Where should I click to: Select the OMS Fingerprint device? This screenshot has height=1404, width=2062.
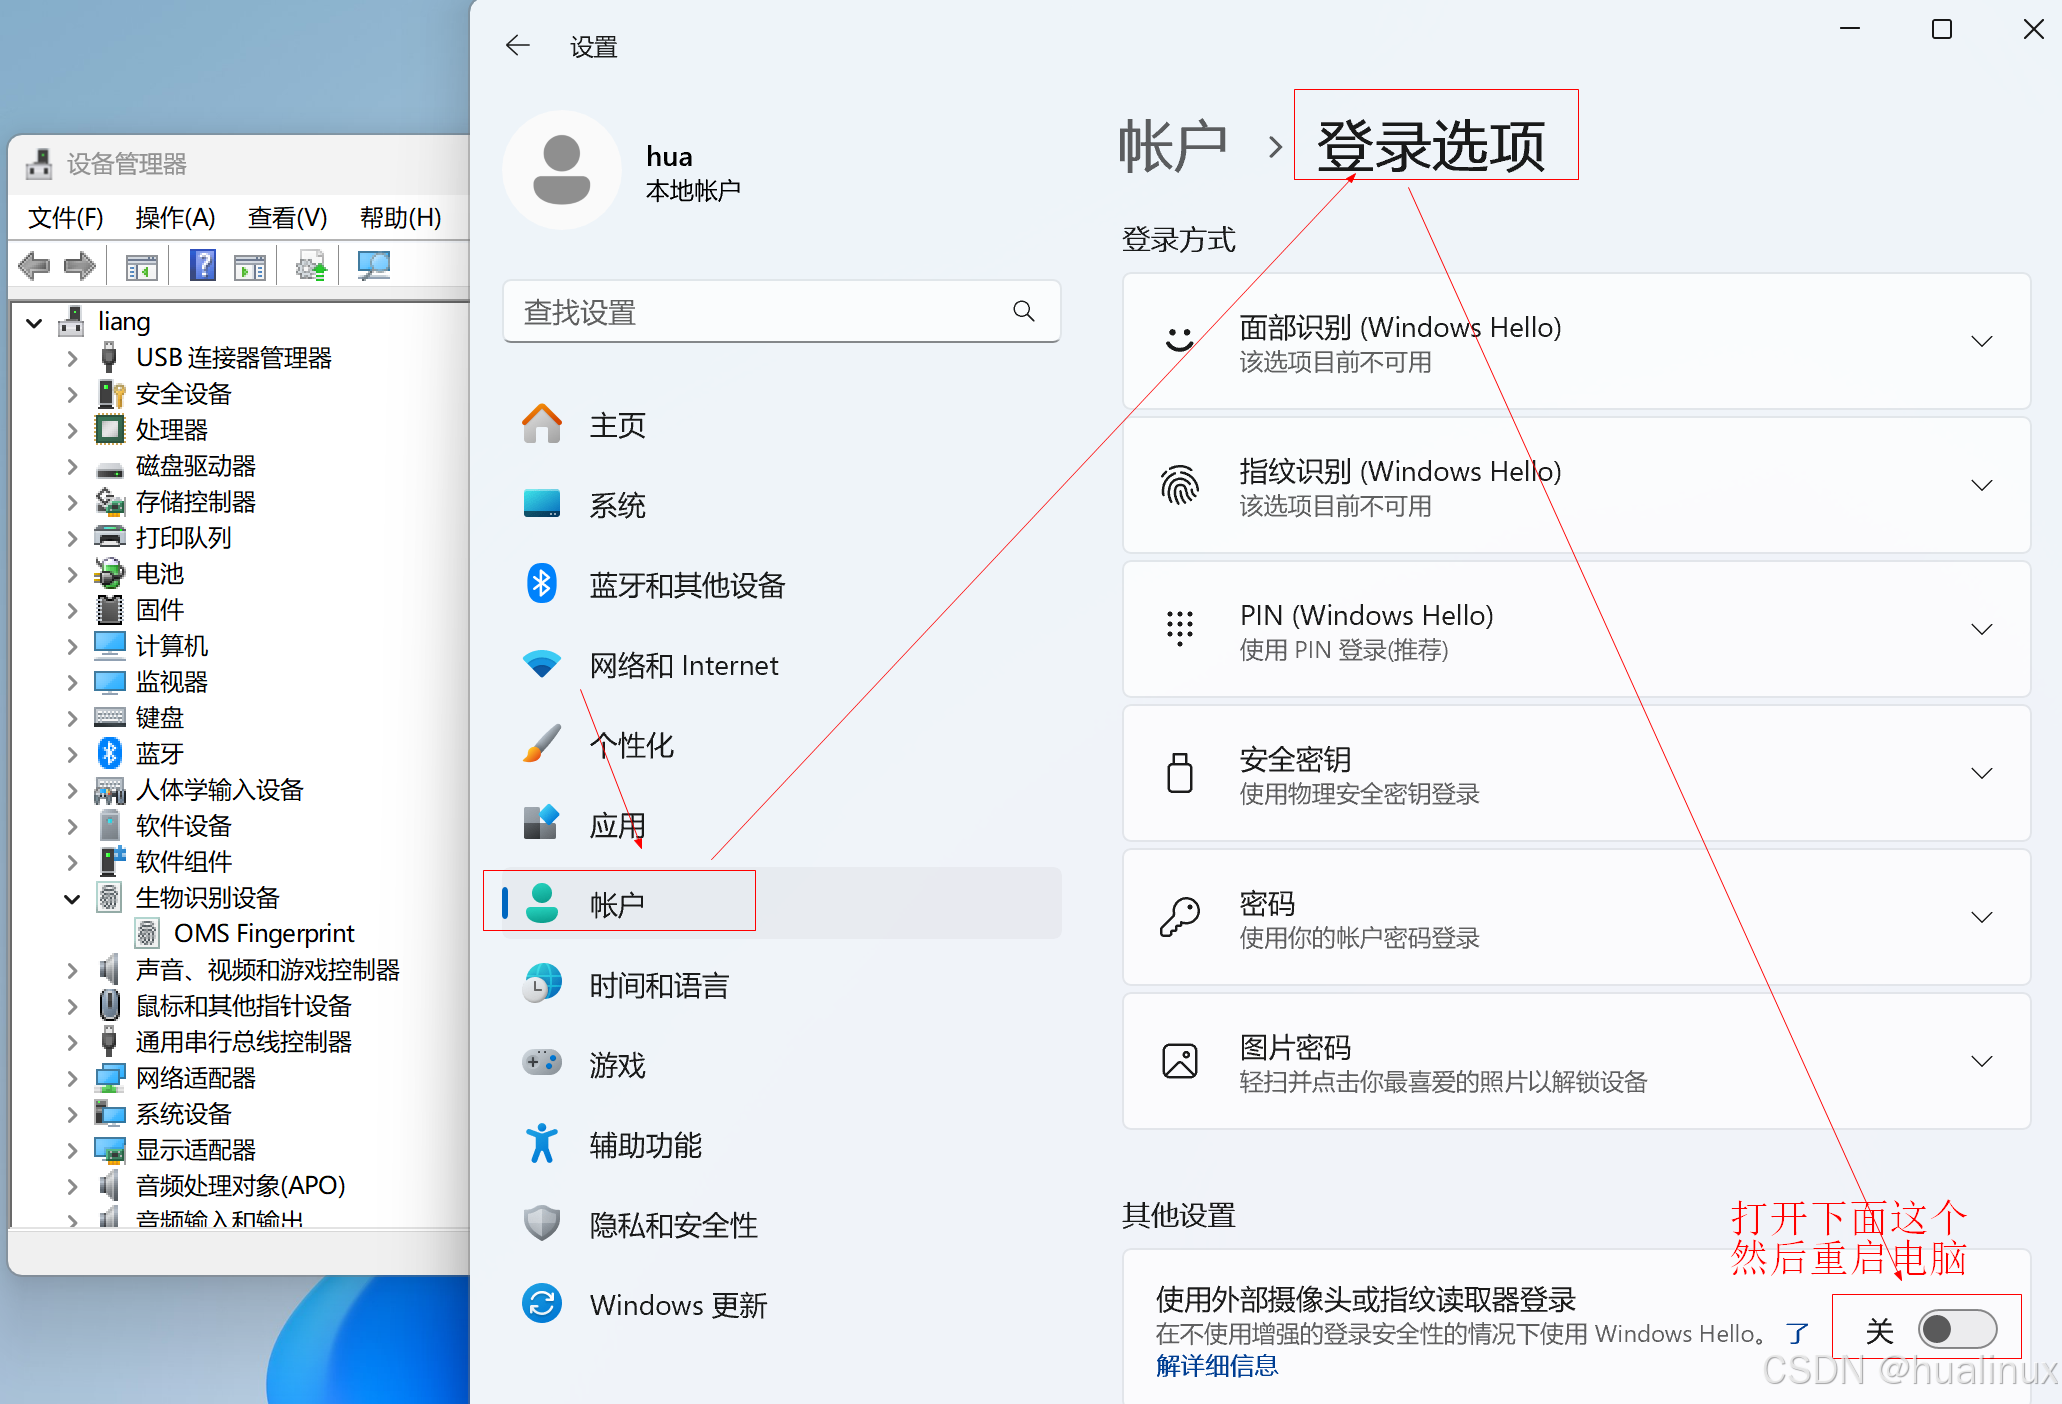tap(264, 933)
